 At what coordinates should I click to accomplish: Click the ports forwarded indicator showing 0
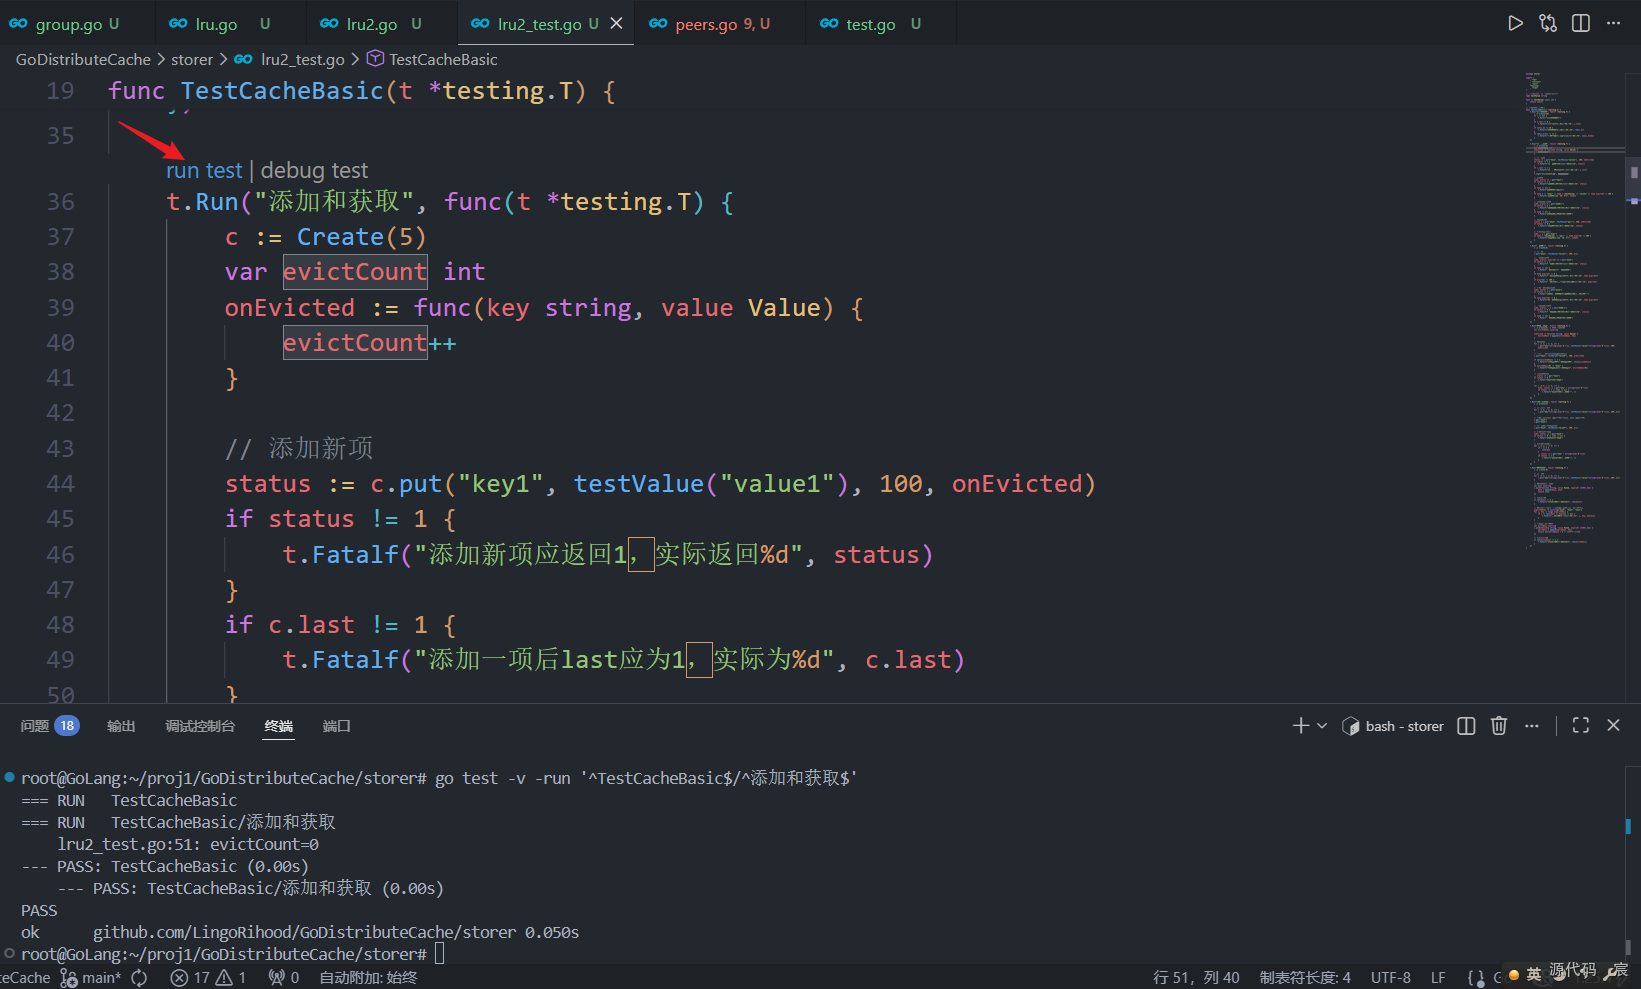(x=284, y=977)
